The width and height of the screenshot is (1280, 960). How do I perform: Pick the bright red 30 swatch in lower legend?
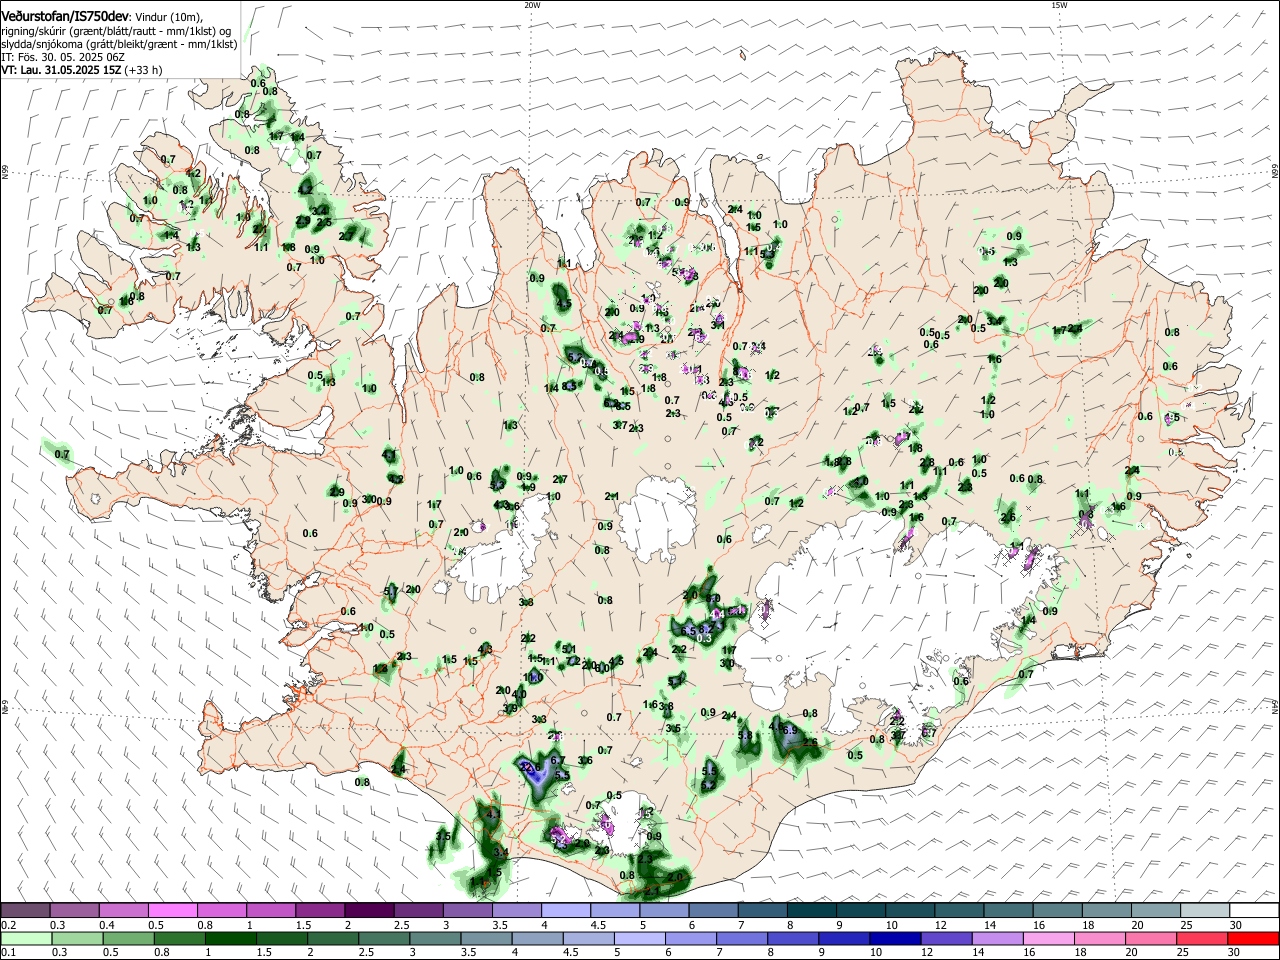pyautogui.click(x=1254, y=938)
